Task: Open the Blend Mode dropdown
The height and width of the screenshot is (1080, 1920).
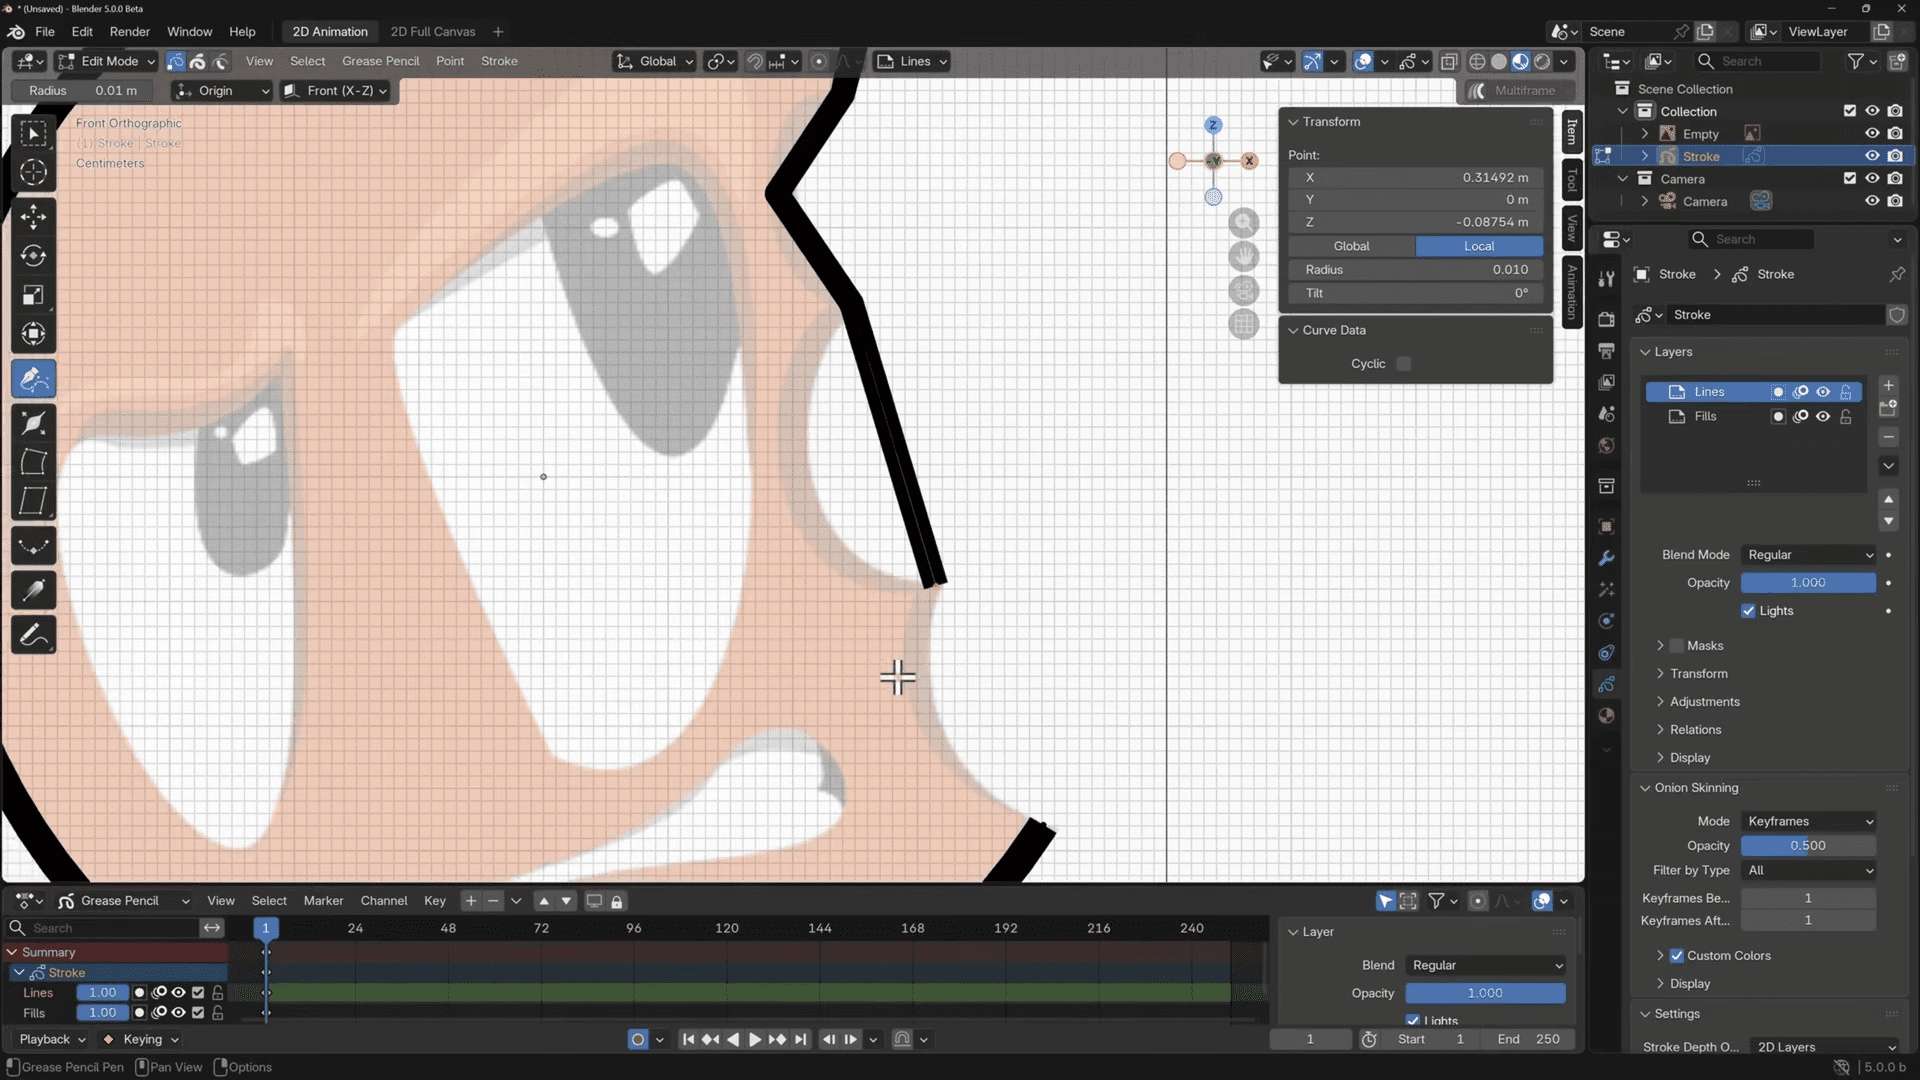Action: pyautogui.click(x=1808, y=554)
